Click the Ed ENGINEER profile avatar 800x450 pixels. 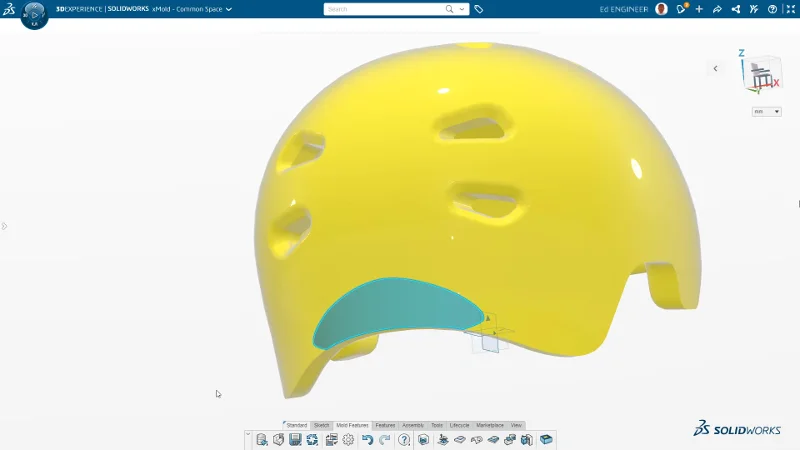click(661, 9)
